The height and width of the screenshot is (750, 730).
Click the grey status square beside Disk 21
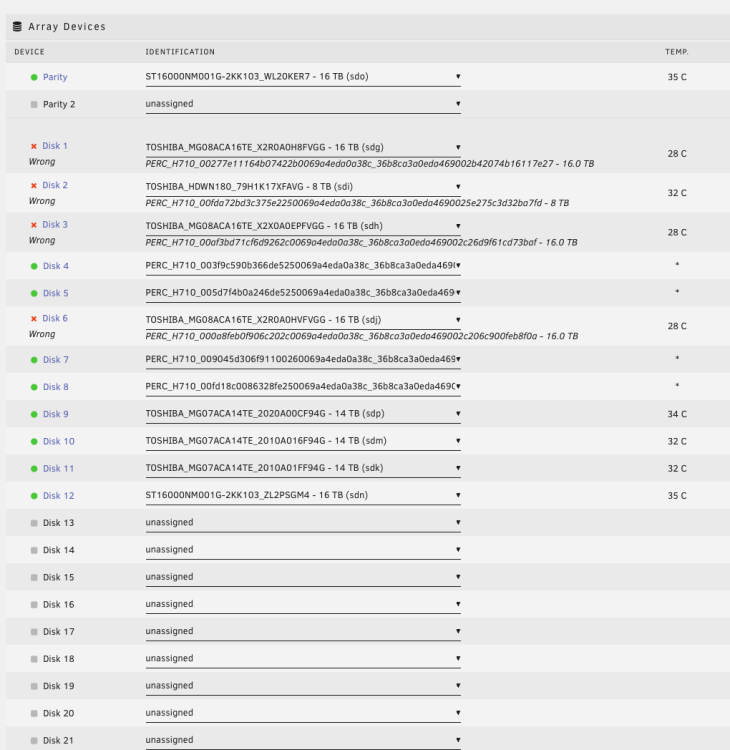34,740
